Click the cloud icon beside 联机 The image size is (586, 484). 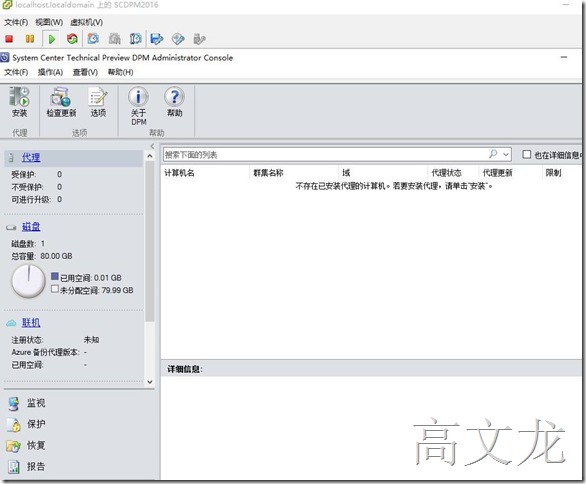point(11,323)
